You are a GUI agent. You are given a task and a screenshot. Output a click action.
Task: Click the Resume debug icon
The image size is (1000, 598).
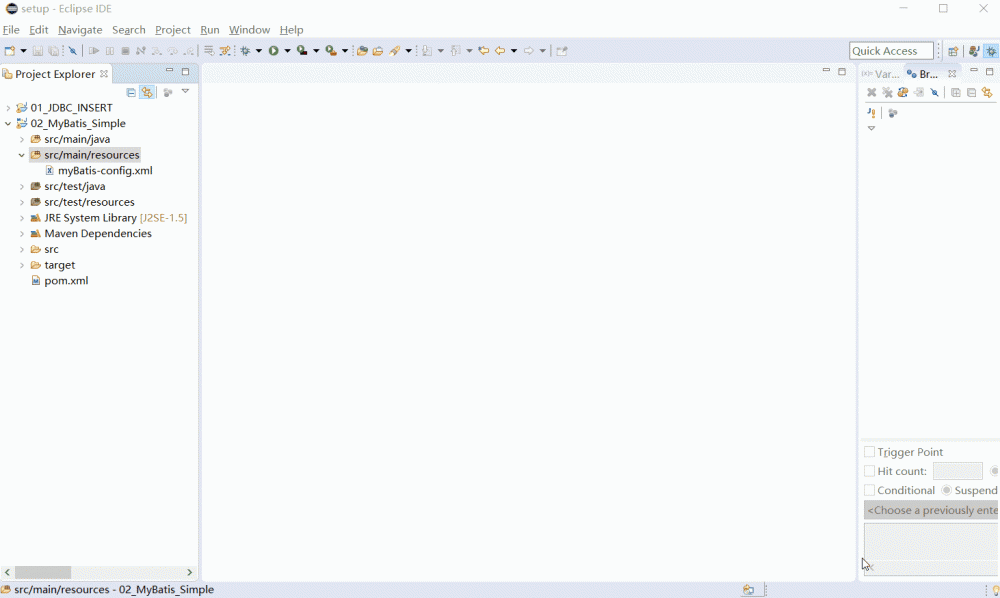click(x=94, y=51)
